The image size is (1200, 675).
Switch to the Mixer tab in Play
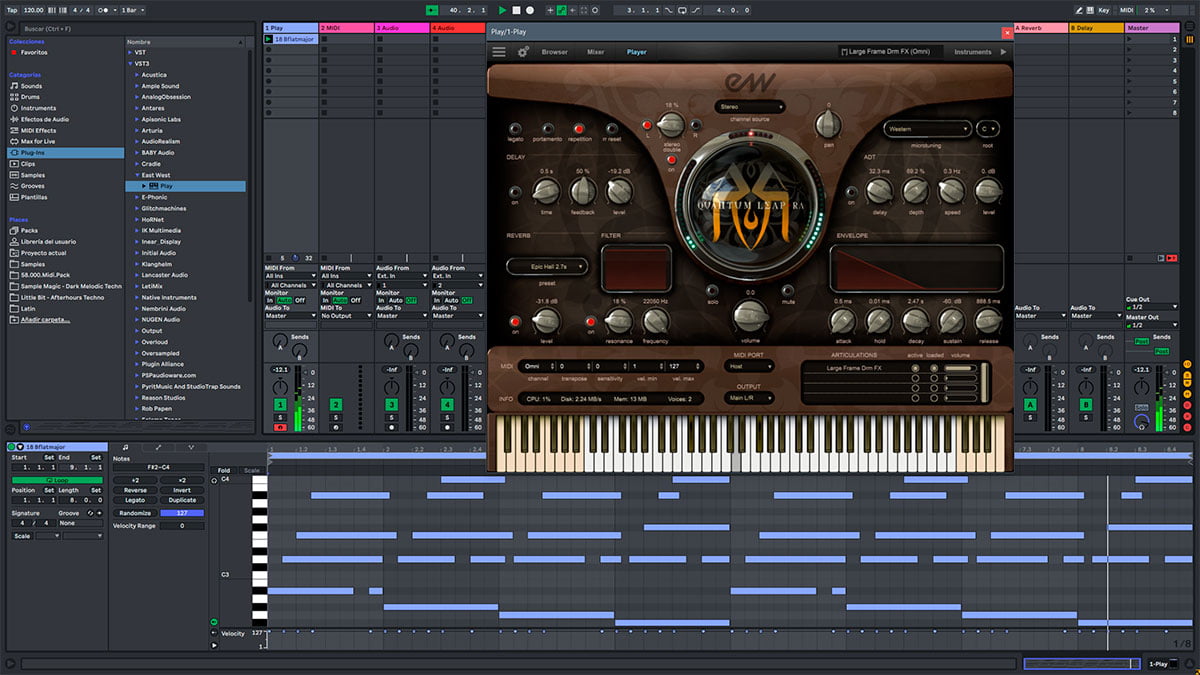595,52
